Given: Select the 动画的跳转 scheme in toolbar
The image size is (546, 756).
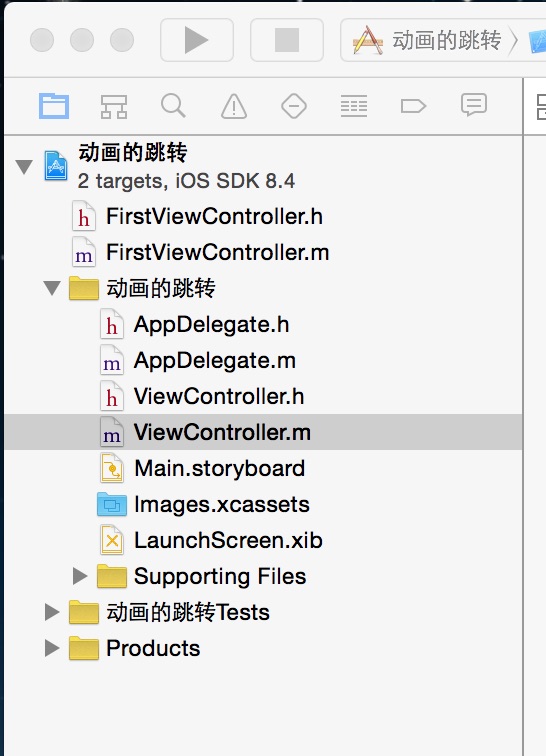Looking at the screenshot, I should pyautogui.click(x=427, y=40).
